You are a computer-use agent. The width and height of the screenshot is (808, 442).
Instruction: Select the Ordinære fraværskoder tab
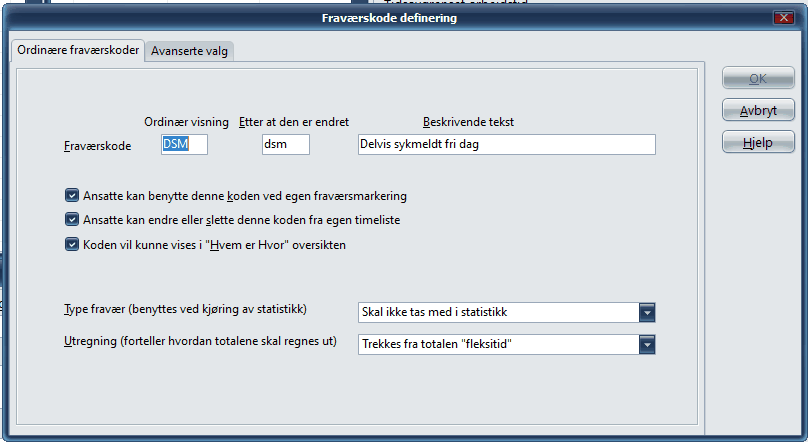point(75,50)
